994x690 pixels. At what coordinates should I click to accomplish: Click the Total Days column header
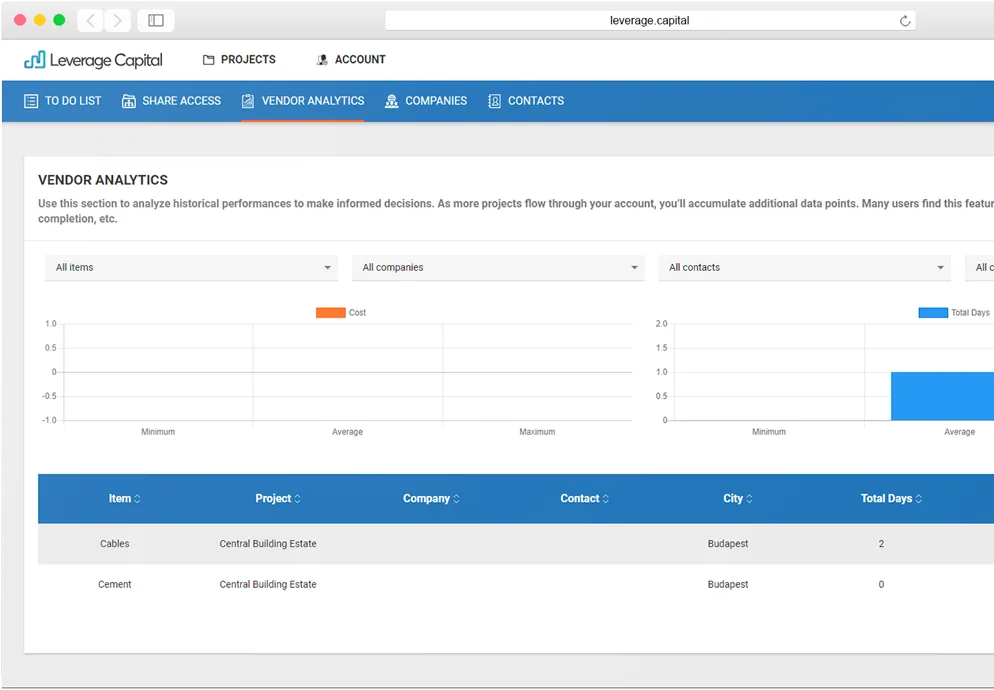[x=891, y=499]
